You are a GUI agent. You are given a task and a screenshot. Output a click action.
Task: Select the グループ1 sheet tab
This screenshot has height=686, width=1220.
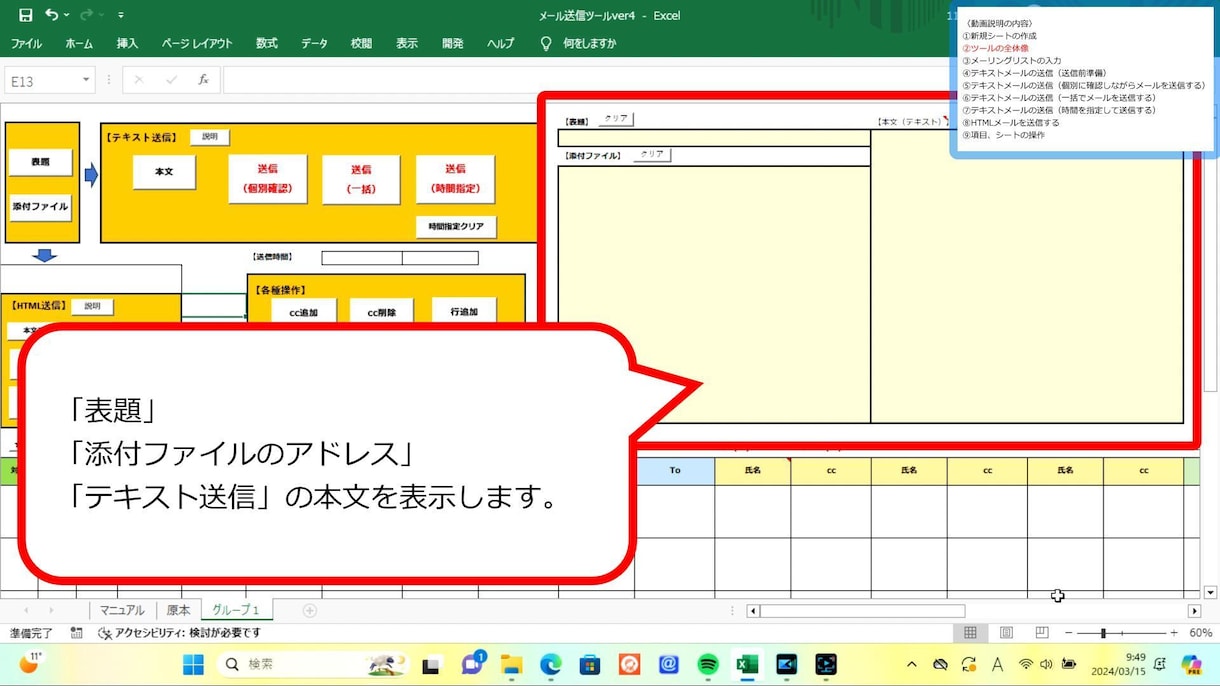pyautogui.click(x=236, y=610)
